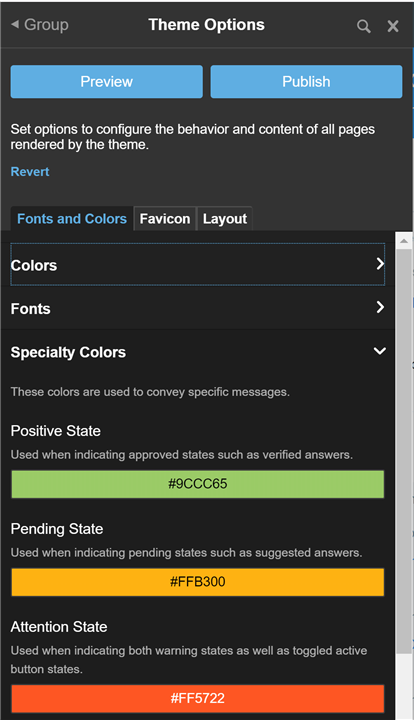The height and width of the screenshot is (720, 414).
Task: Click the Revert link
Action: click(x=30, y=172)
